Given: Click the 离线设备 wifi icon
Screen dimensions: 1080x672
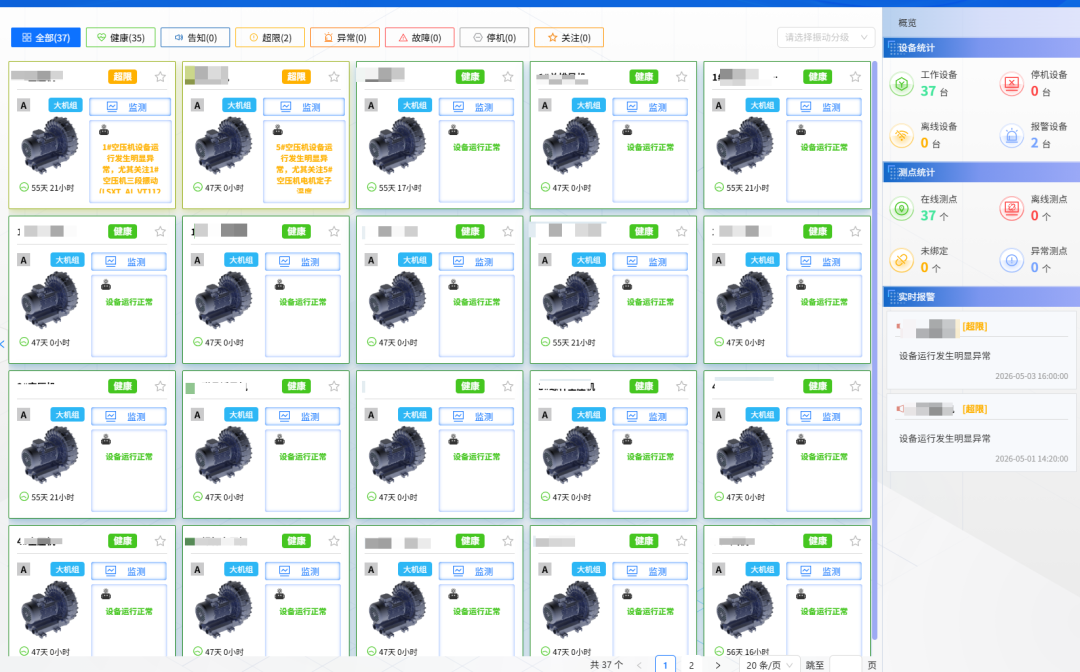Looking at the screenshot, I should coord(901,136).
